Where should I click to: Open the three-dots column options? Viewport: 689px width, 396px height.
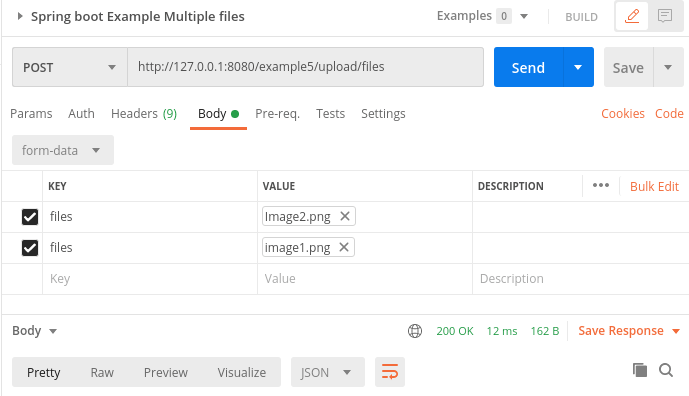(x=601, y=185)
